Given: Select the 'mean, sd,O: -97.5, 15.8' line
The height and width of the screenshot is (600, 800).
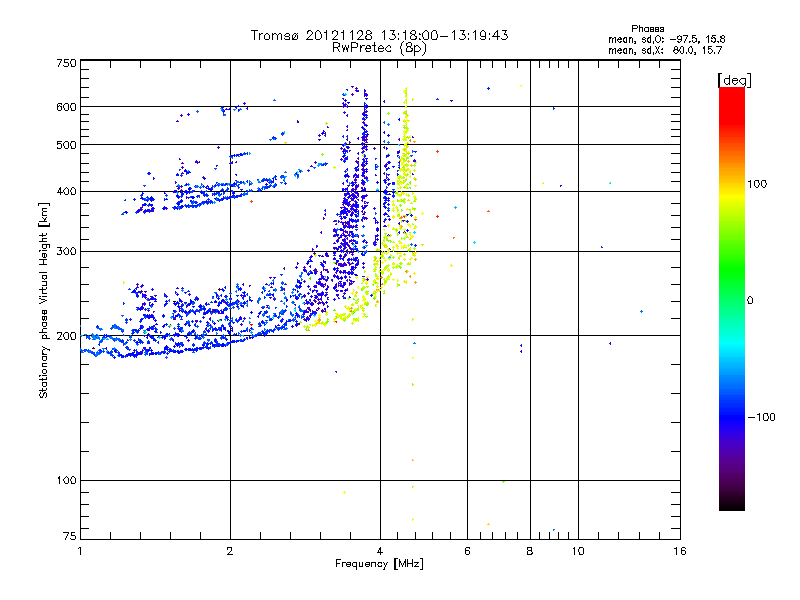Looking at the screenshot, I should [666, 39].
